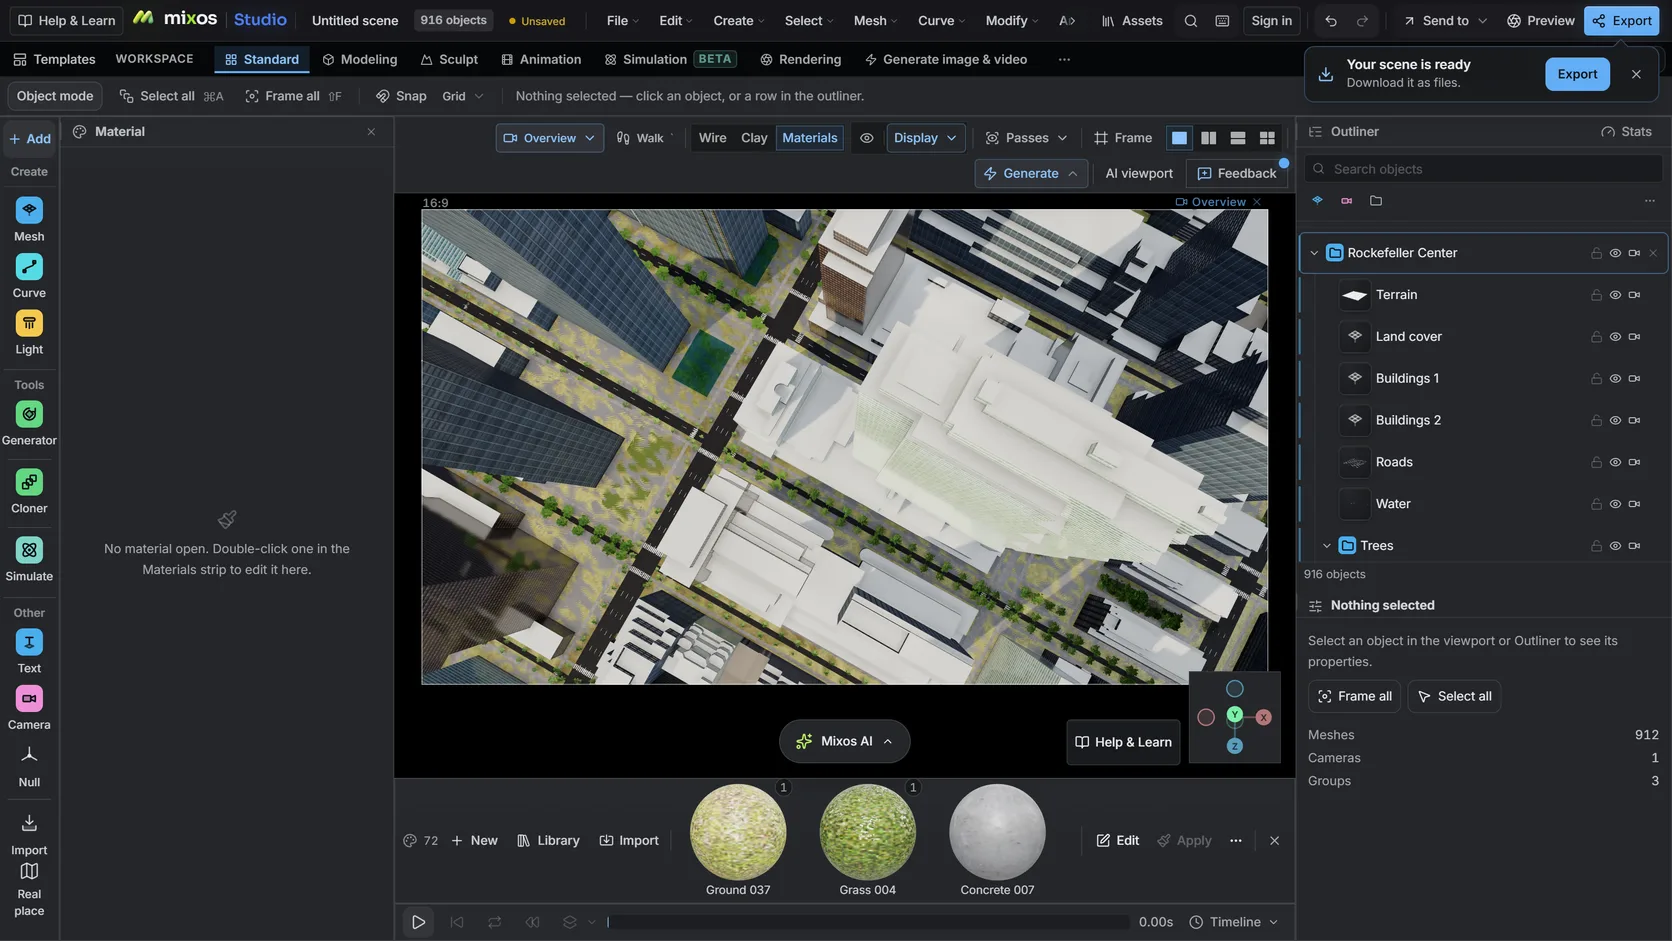Open the File menu
Viewport: 1672px width, 941px height.
coord(622,21)
